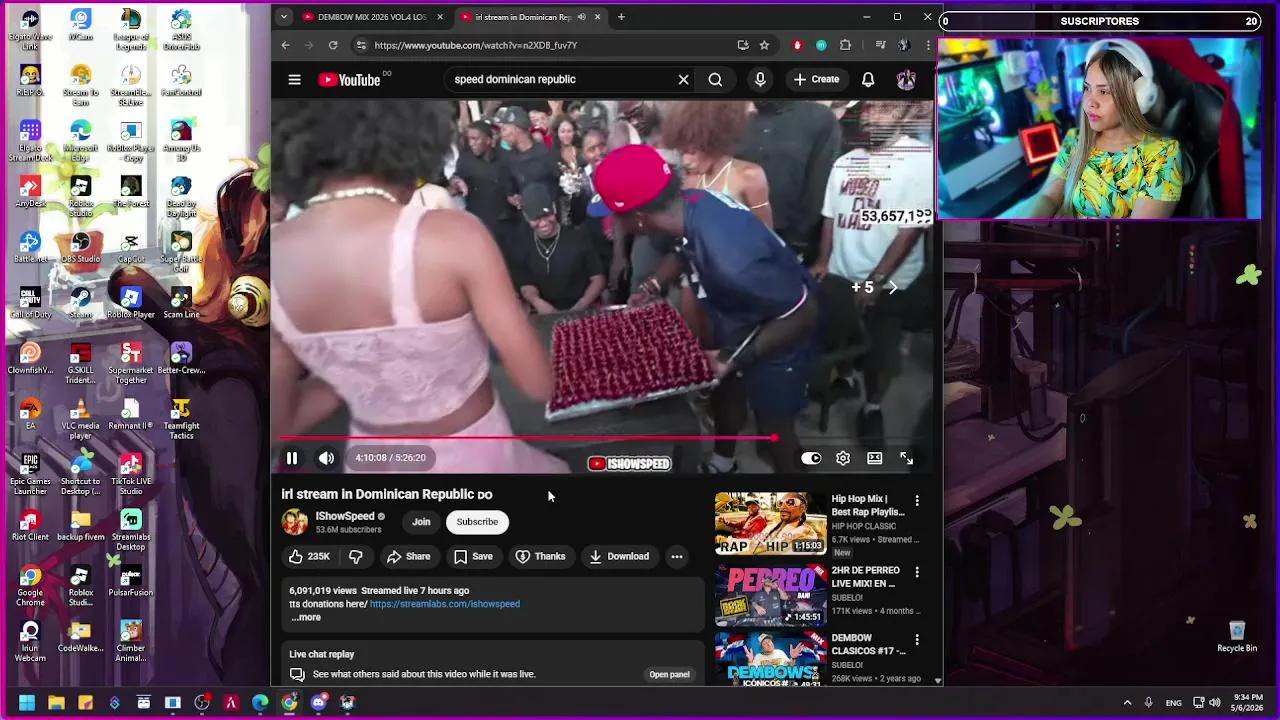Mute the tab via its speaker icon
The height and width of the screenshot is (720, 1280).
[581, 17]
